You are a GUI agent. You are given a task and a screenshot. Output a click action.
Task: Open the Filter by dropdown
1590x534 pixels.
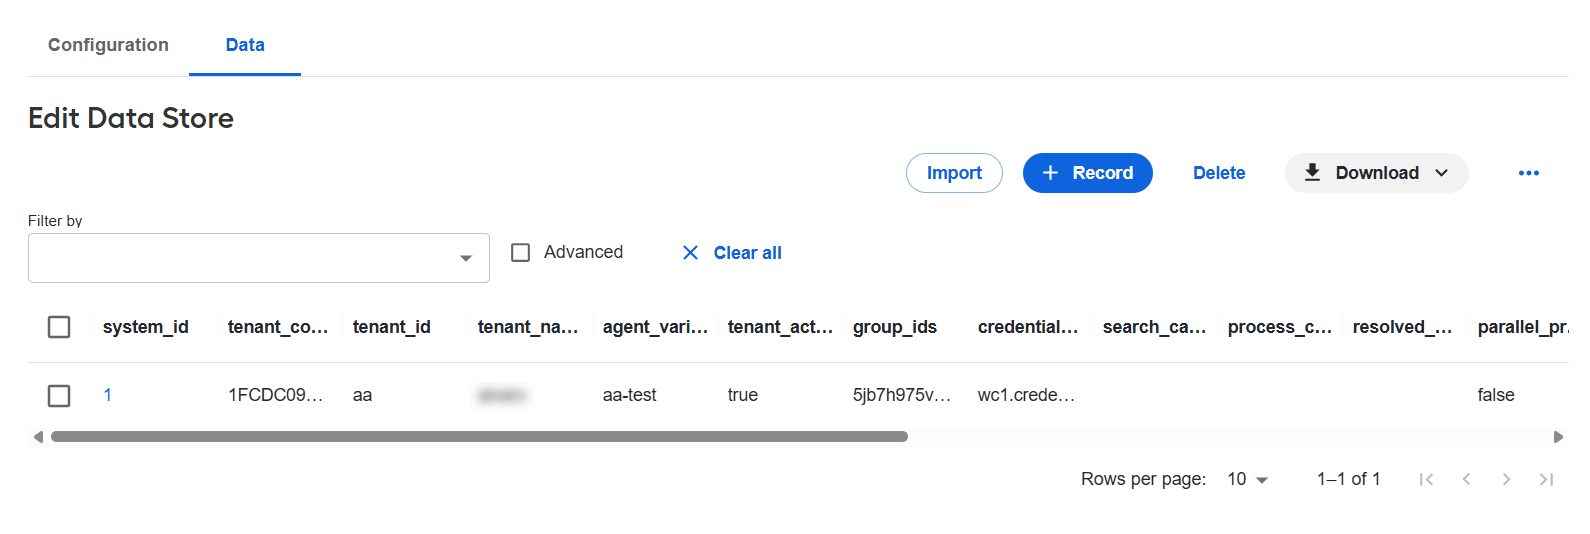259,258
